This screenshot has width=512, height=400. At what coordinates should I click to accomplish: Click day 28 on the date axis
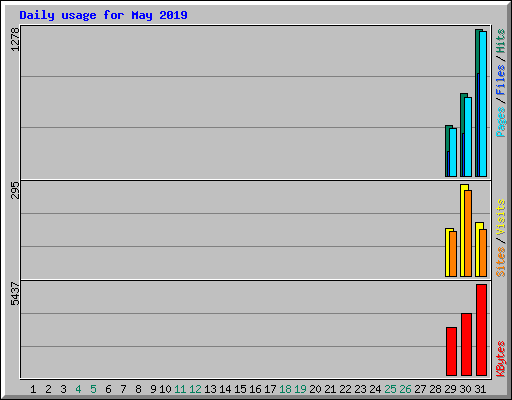point(435,389)
